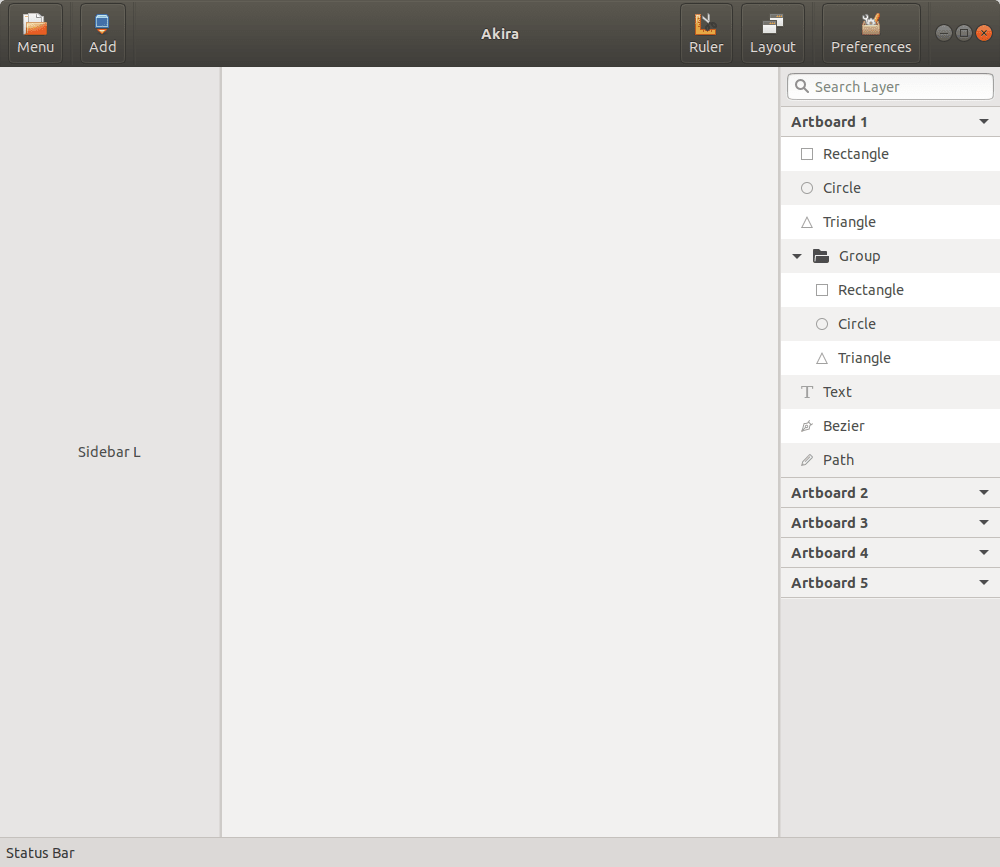Select the Artboard 2 header label
The image size is (1000, 867).
point(829,493)
